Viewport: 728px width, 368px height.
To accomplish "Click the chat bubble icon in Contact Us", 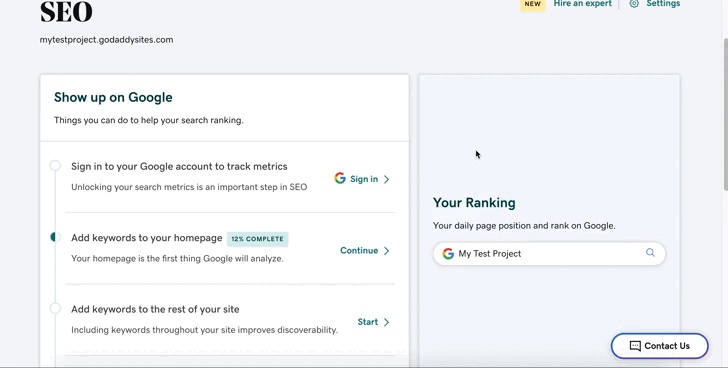I will click(x=635, y=346).
